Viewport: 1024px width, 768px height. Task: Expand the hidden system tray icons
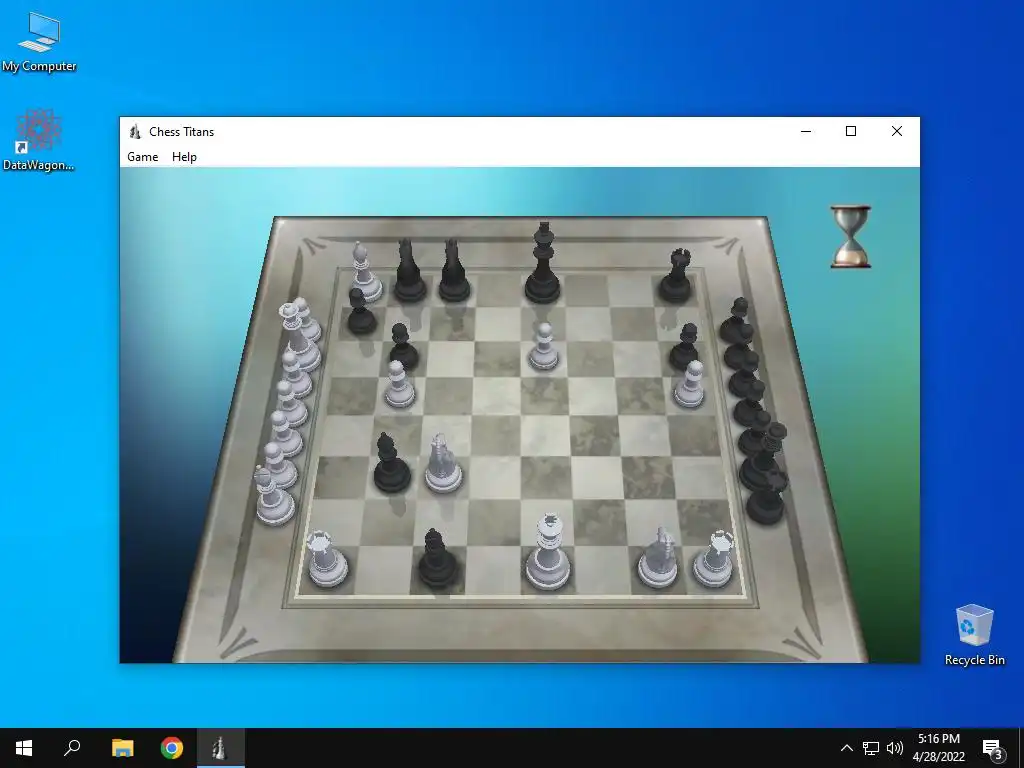(x=846, y=748)
